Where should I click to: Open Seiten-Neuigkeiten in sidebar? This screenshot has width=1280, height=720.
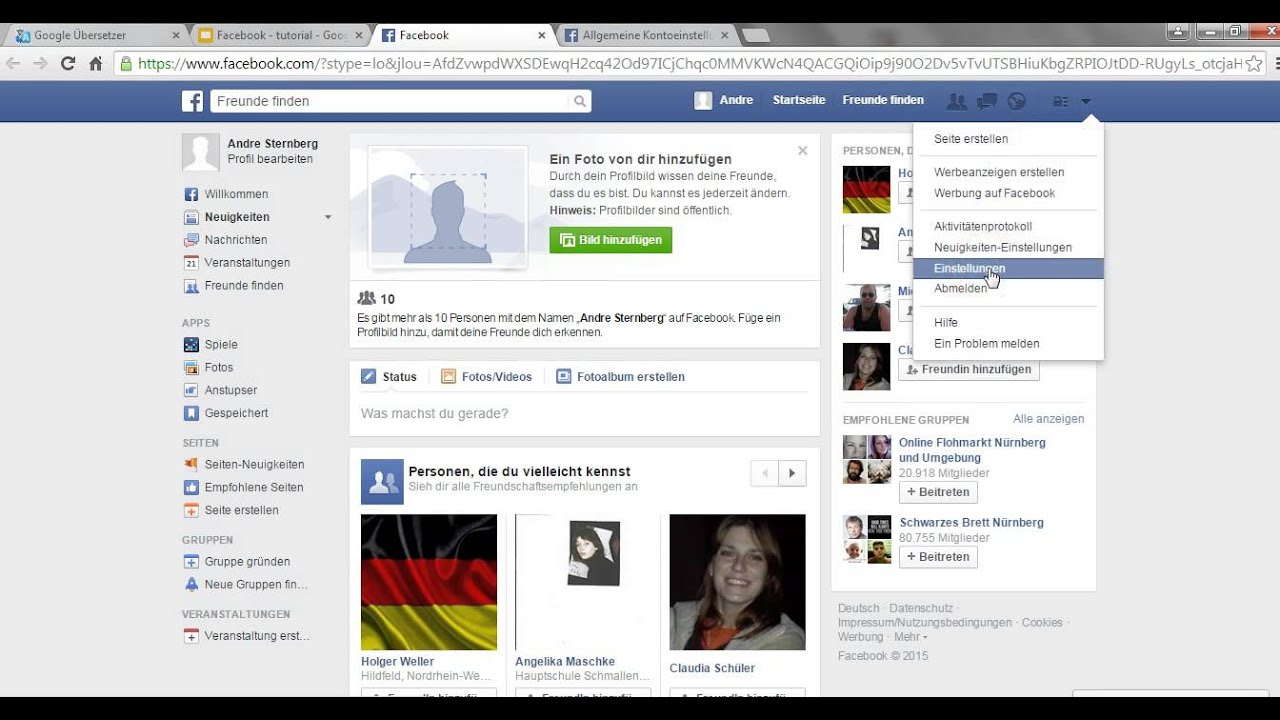[254, 465]
